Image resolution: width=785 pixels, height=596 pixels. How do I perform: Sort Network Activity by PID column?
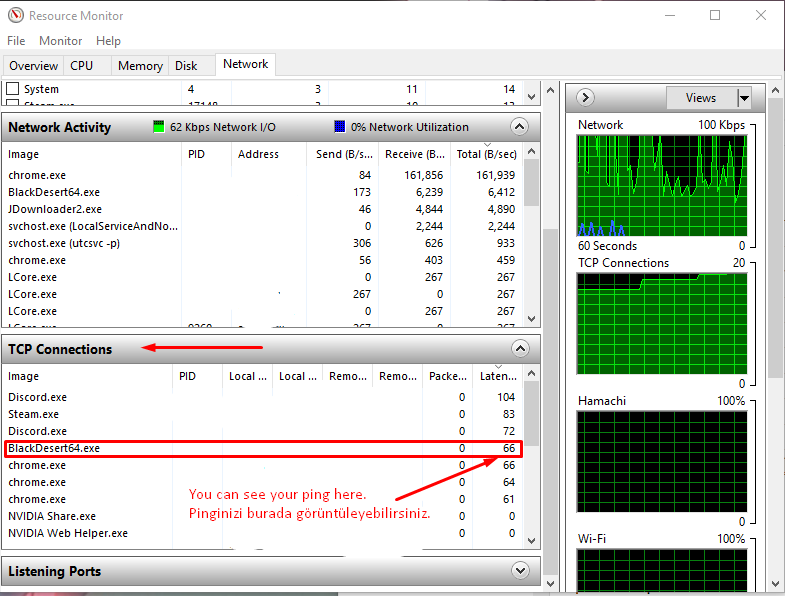click(206, 154)
